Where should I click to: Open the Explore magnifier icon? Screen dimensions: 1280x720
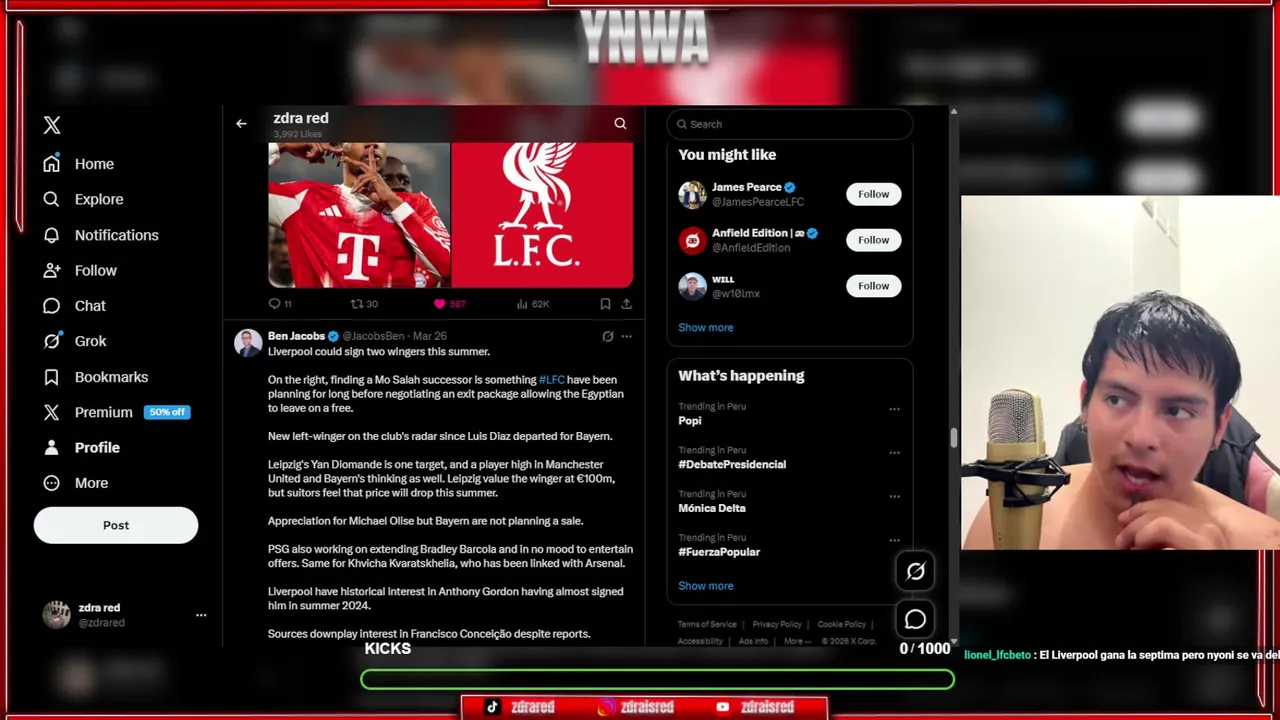[52, 199]
